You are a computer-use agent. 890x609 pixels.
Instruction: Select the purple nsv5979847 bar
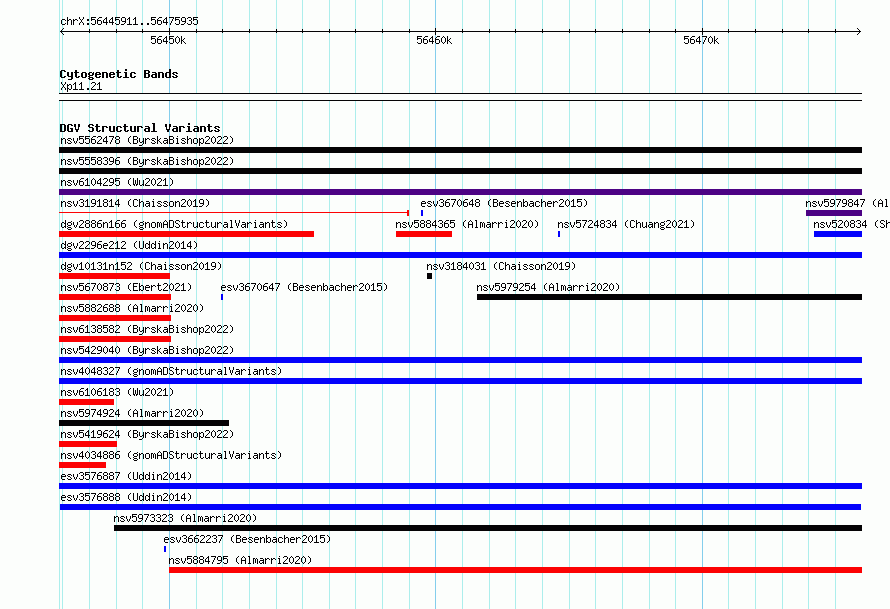[834, 213]
